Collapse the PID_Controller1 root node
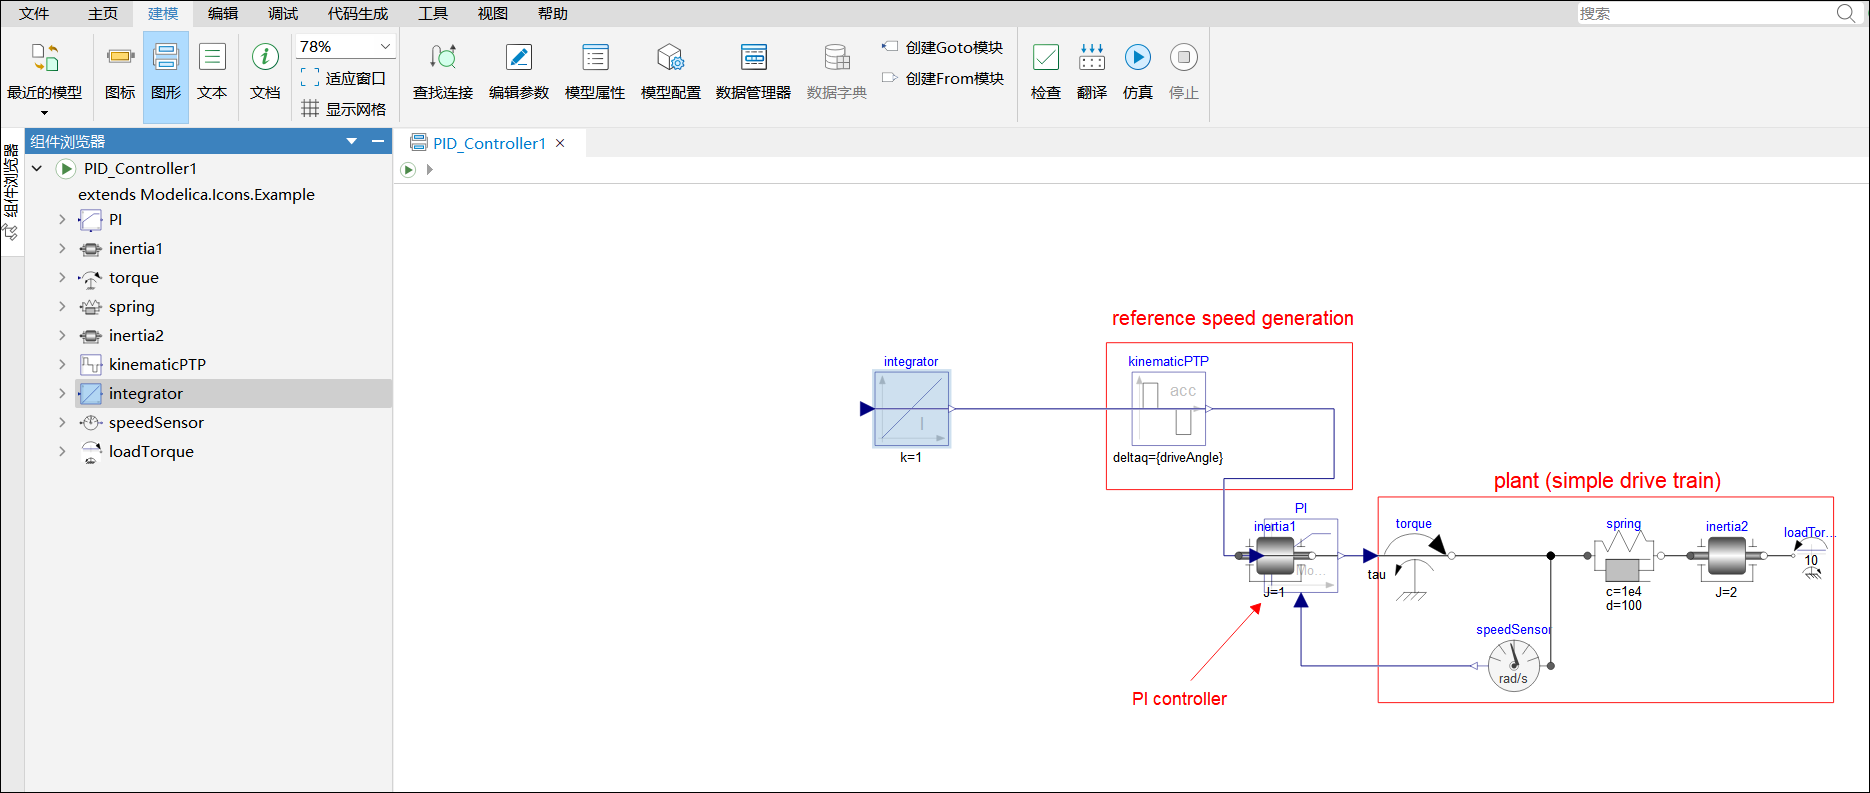Screen dimensions: 1870x793 click(37, 169)
